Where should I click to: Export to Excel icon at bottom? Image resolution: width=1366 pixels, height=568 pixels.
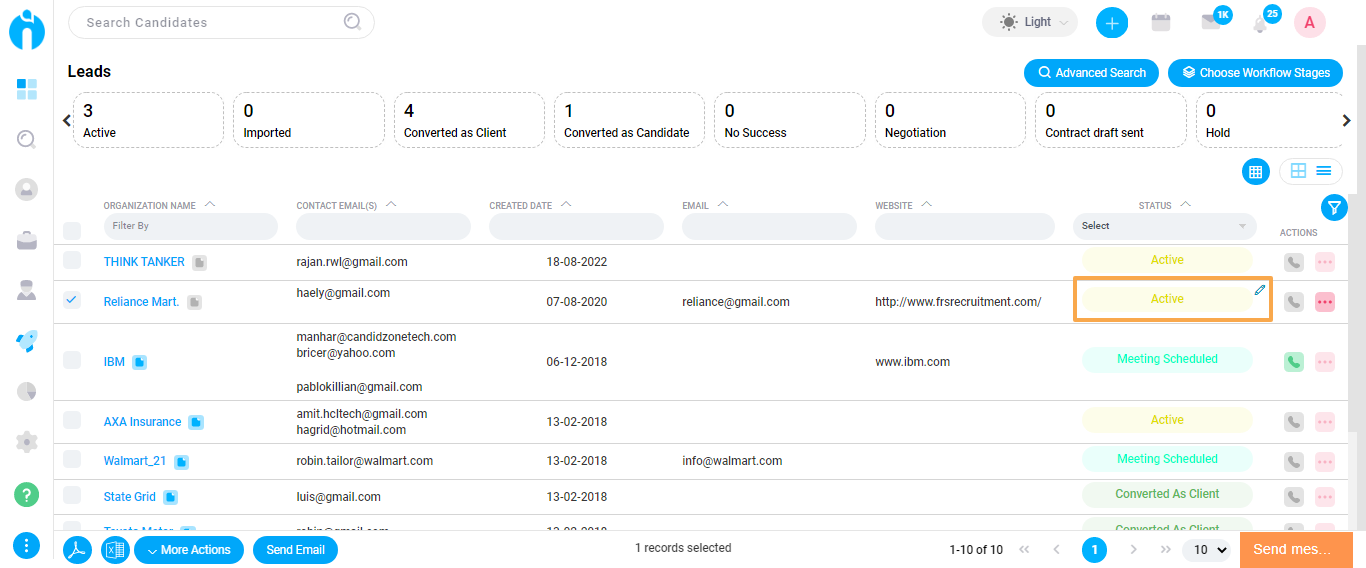tap(116, 550)
